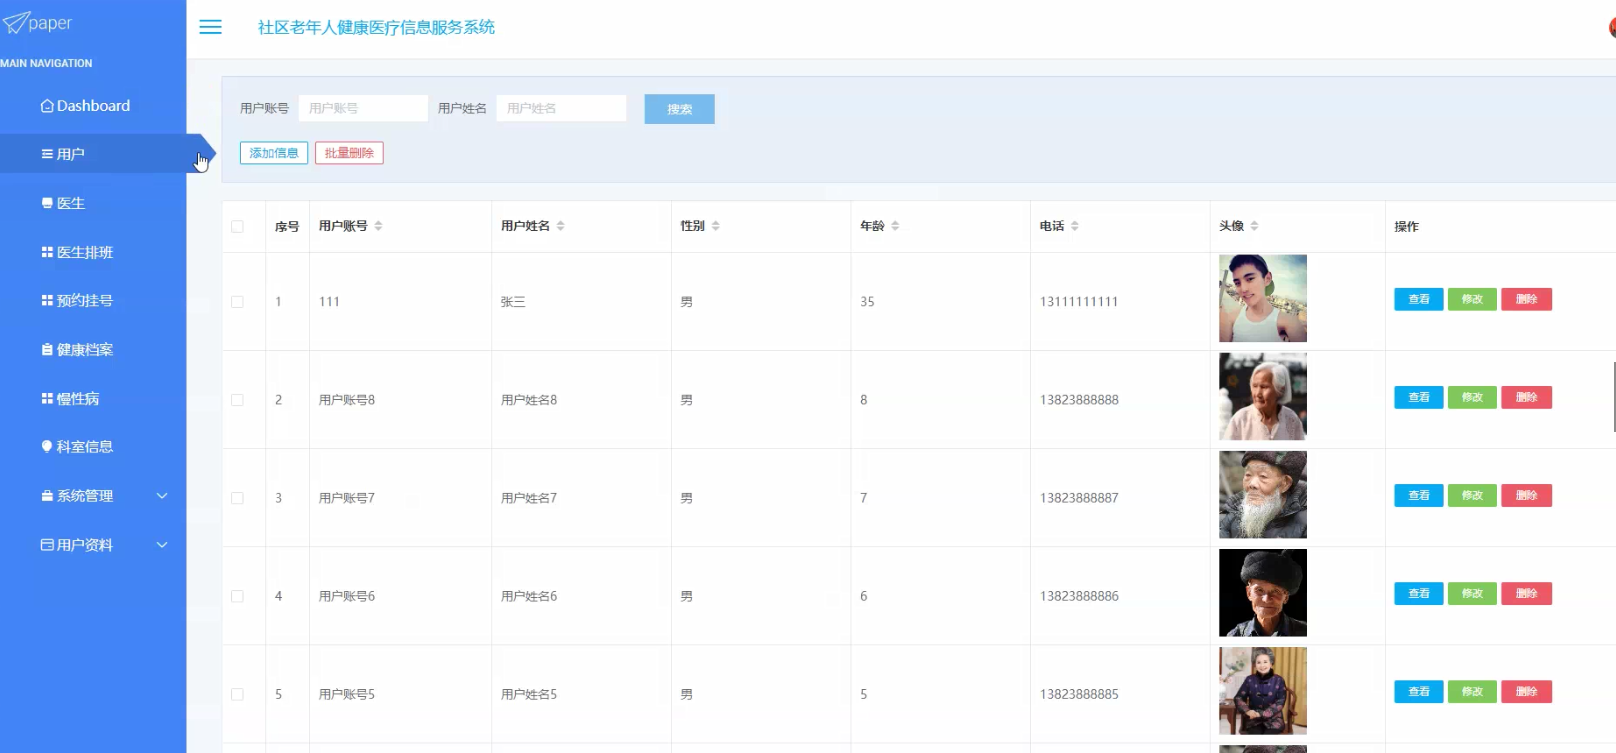This screenshot has width=1616, height=753.
Task: Click the 预约挂号 grid icon
Action: 47,300
